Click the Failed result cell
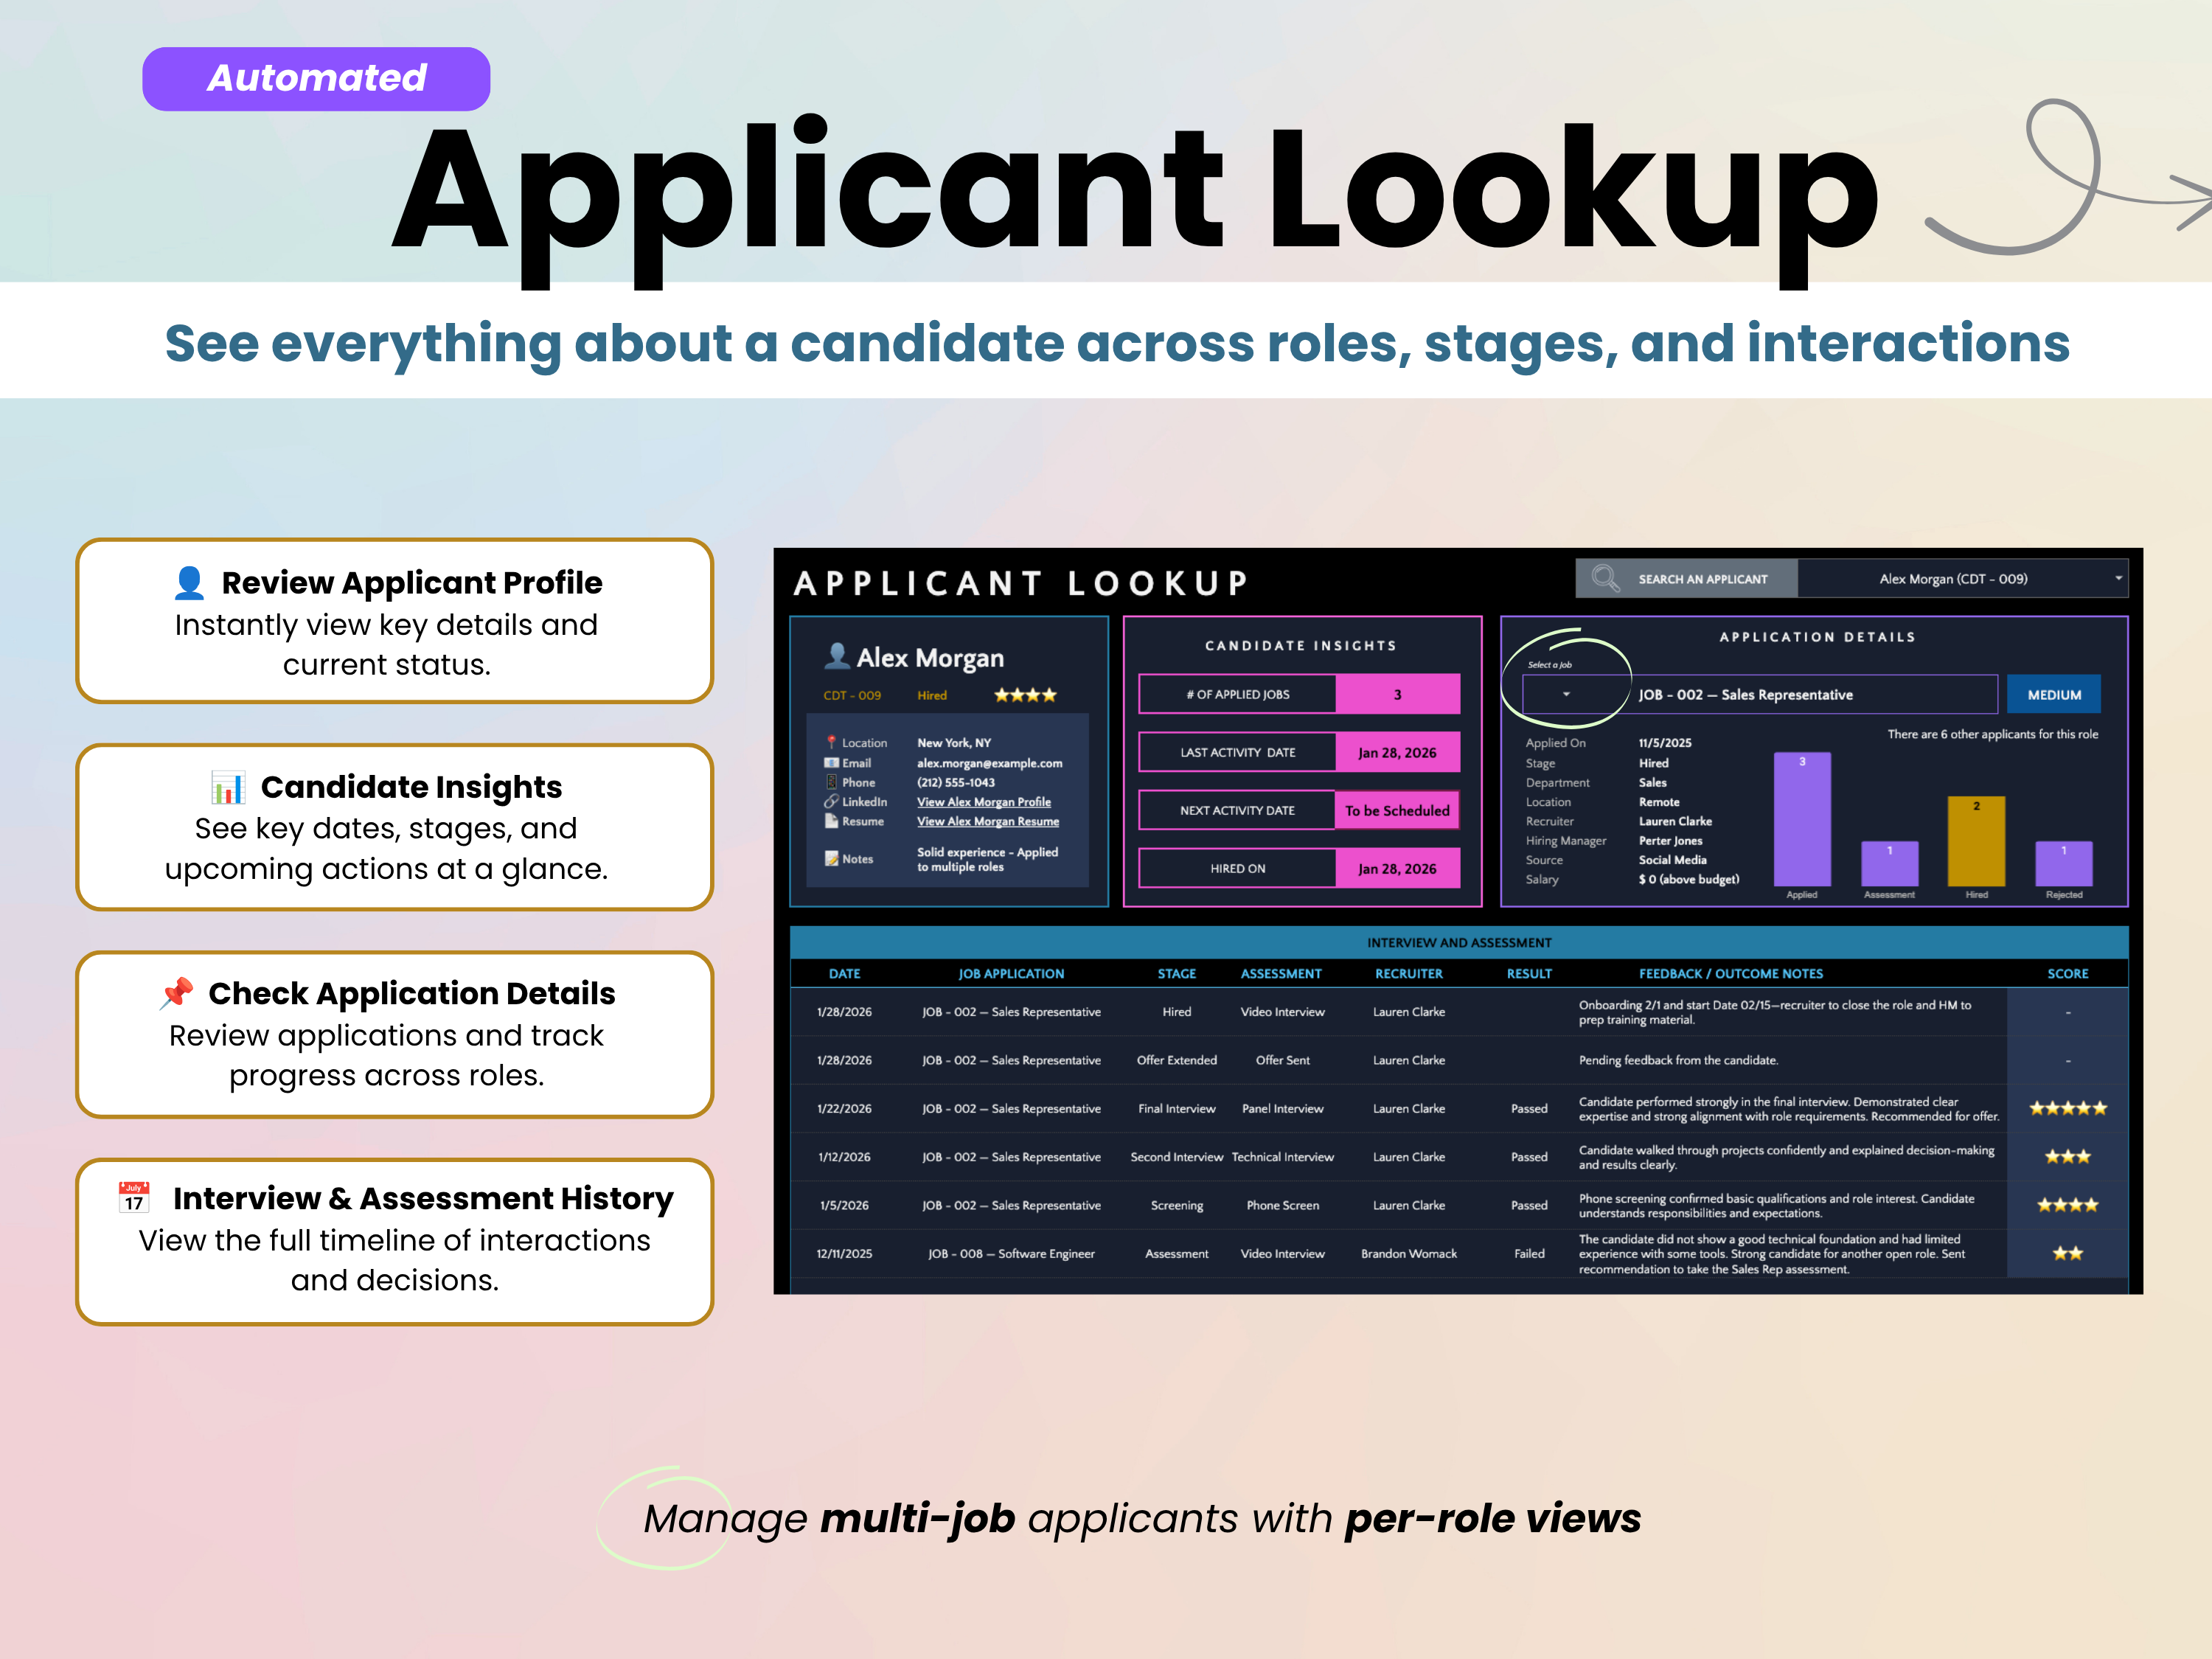Screen dimensions: 2212x1659 click(x=1529, y=1253)
